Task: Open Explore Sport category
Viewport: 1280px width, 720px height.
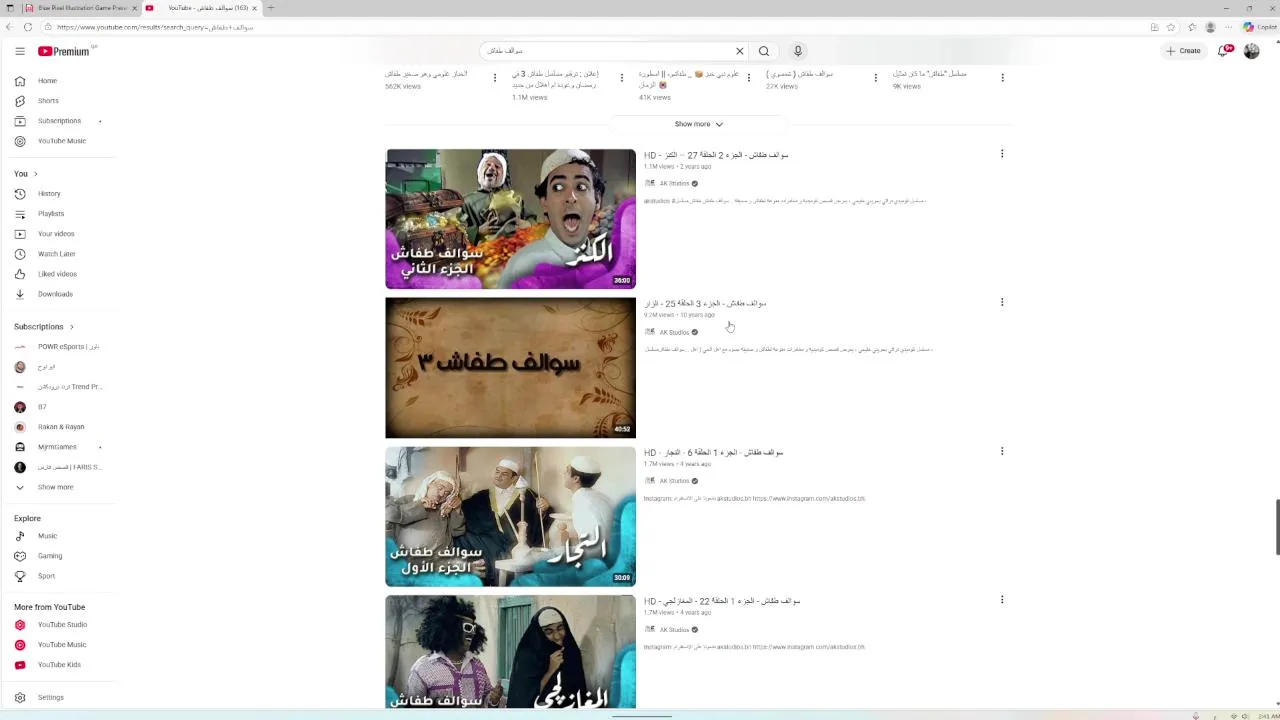Action: click(46, 576)
